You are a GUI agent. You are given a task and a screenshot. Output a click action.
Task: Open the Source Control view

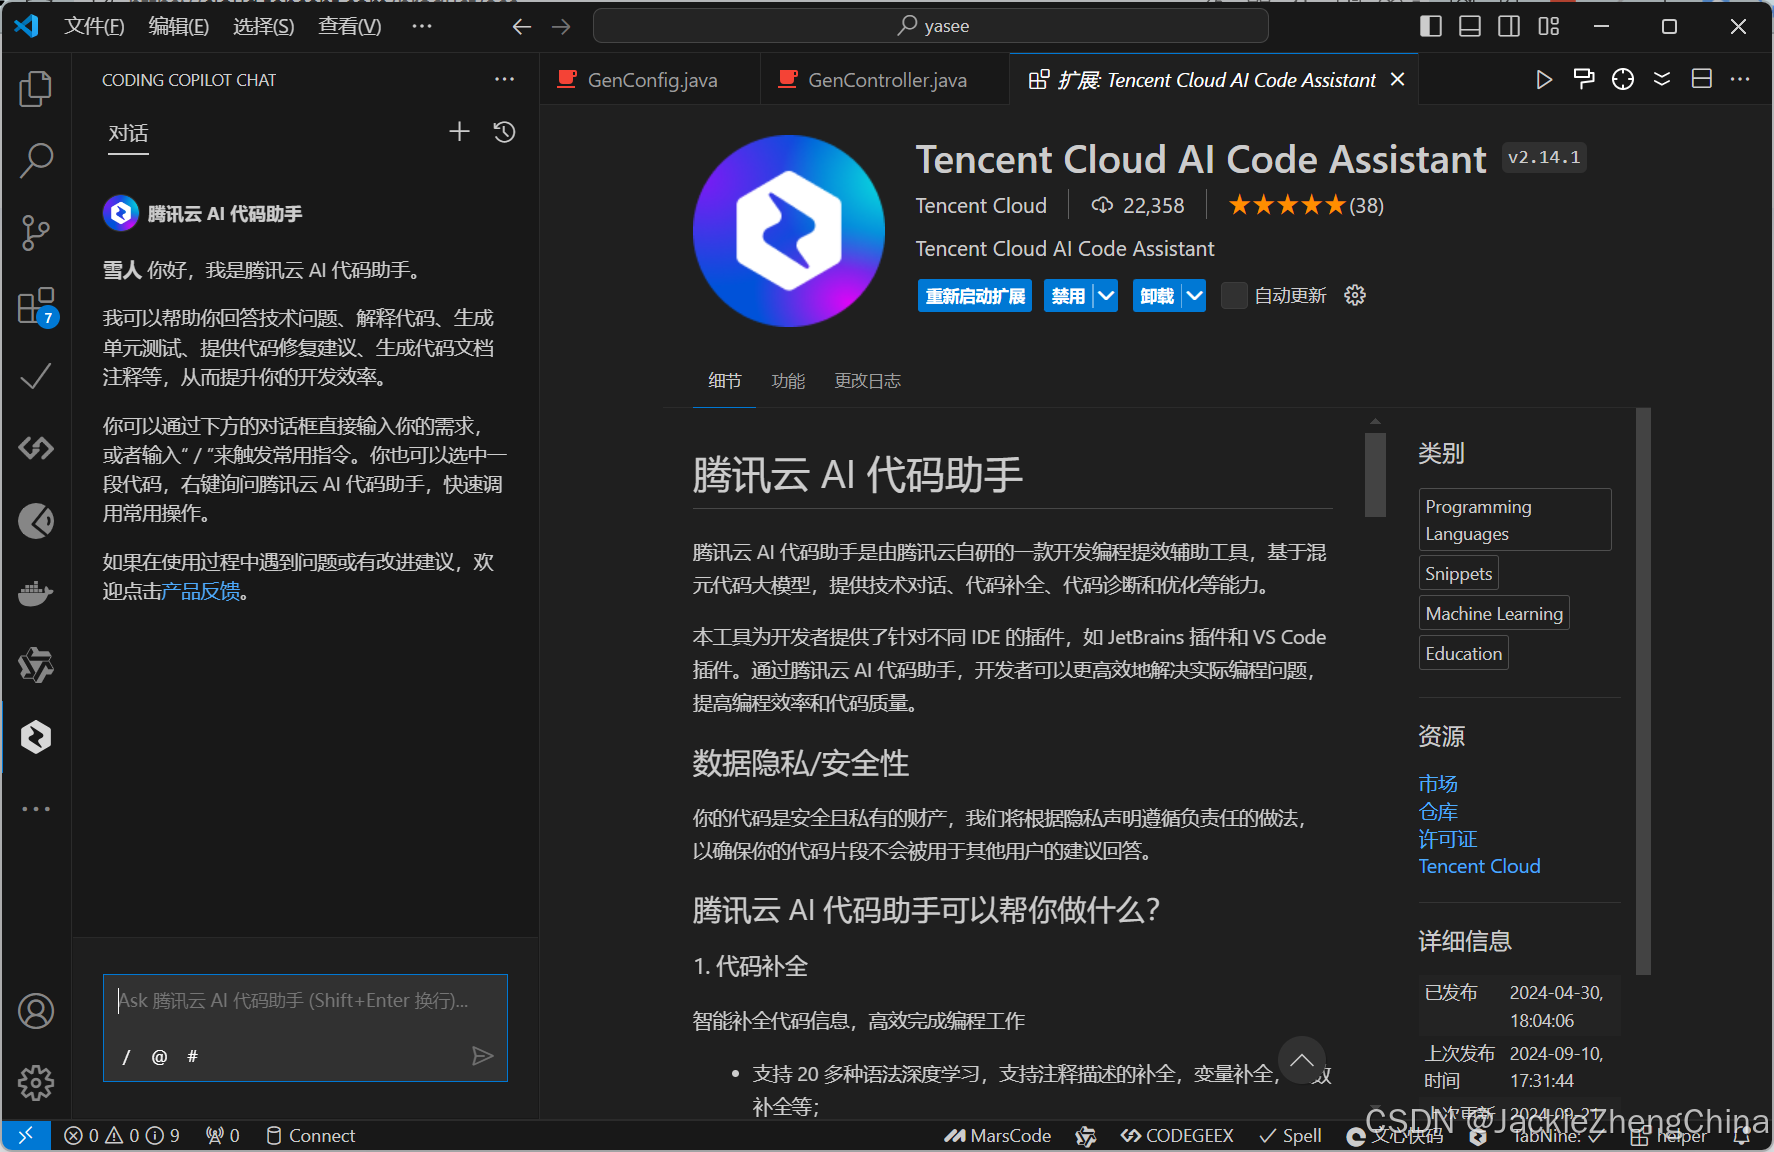point(36,232)
